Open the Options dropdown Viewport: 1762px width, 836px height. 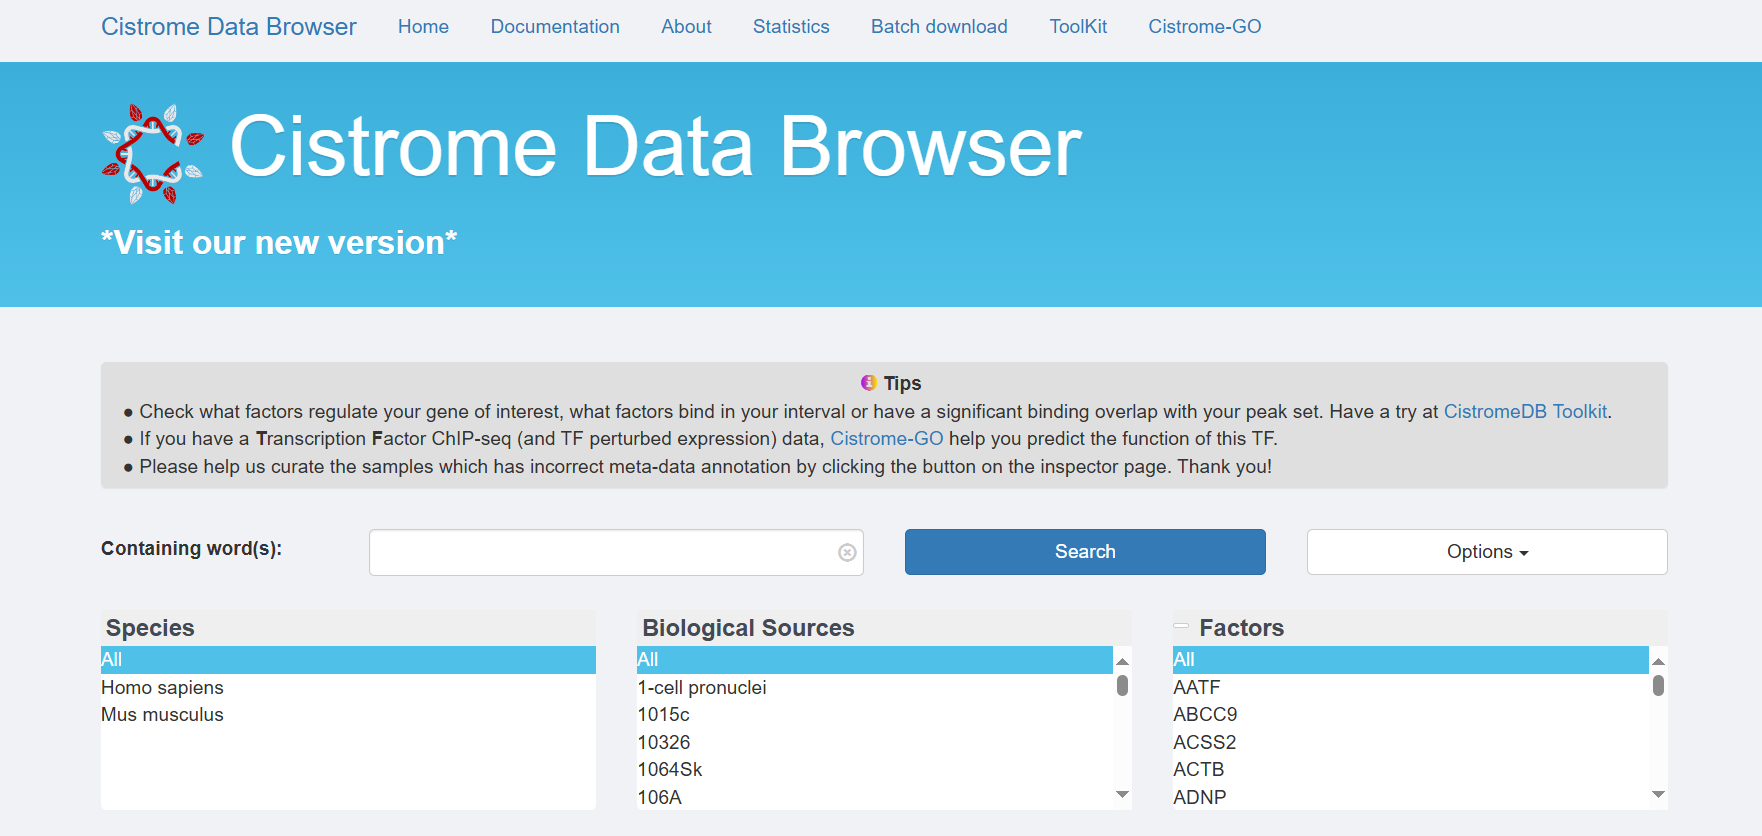(1487, 552)
